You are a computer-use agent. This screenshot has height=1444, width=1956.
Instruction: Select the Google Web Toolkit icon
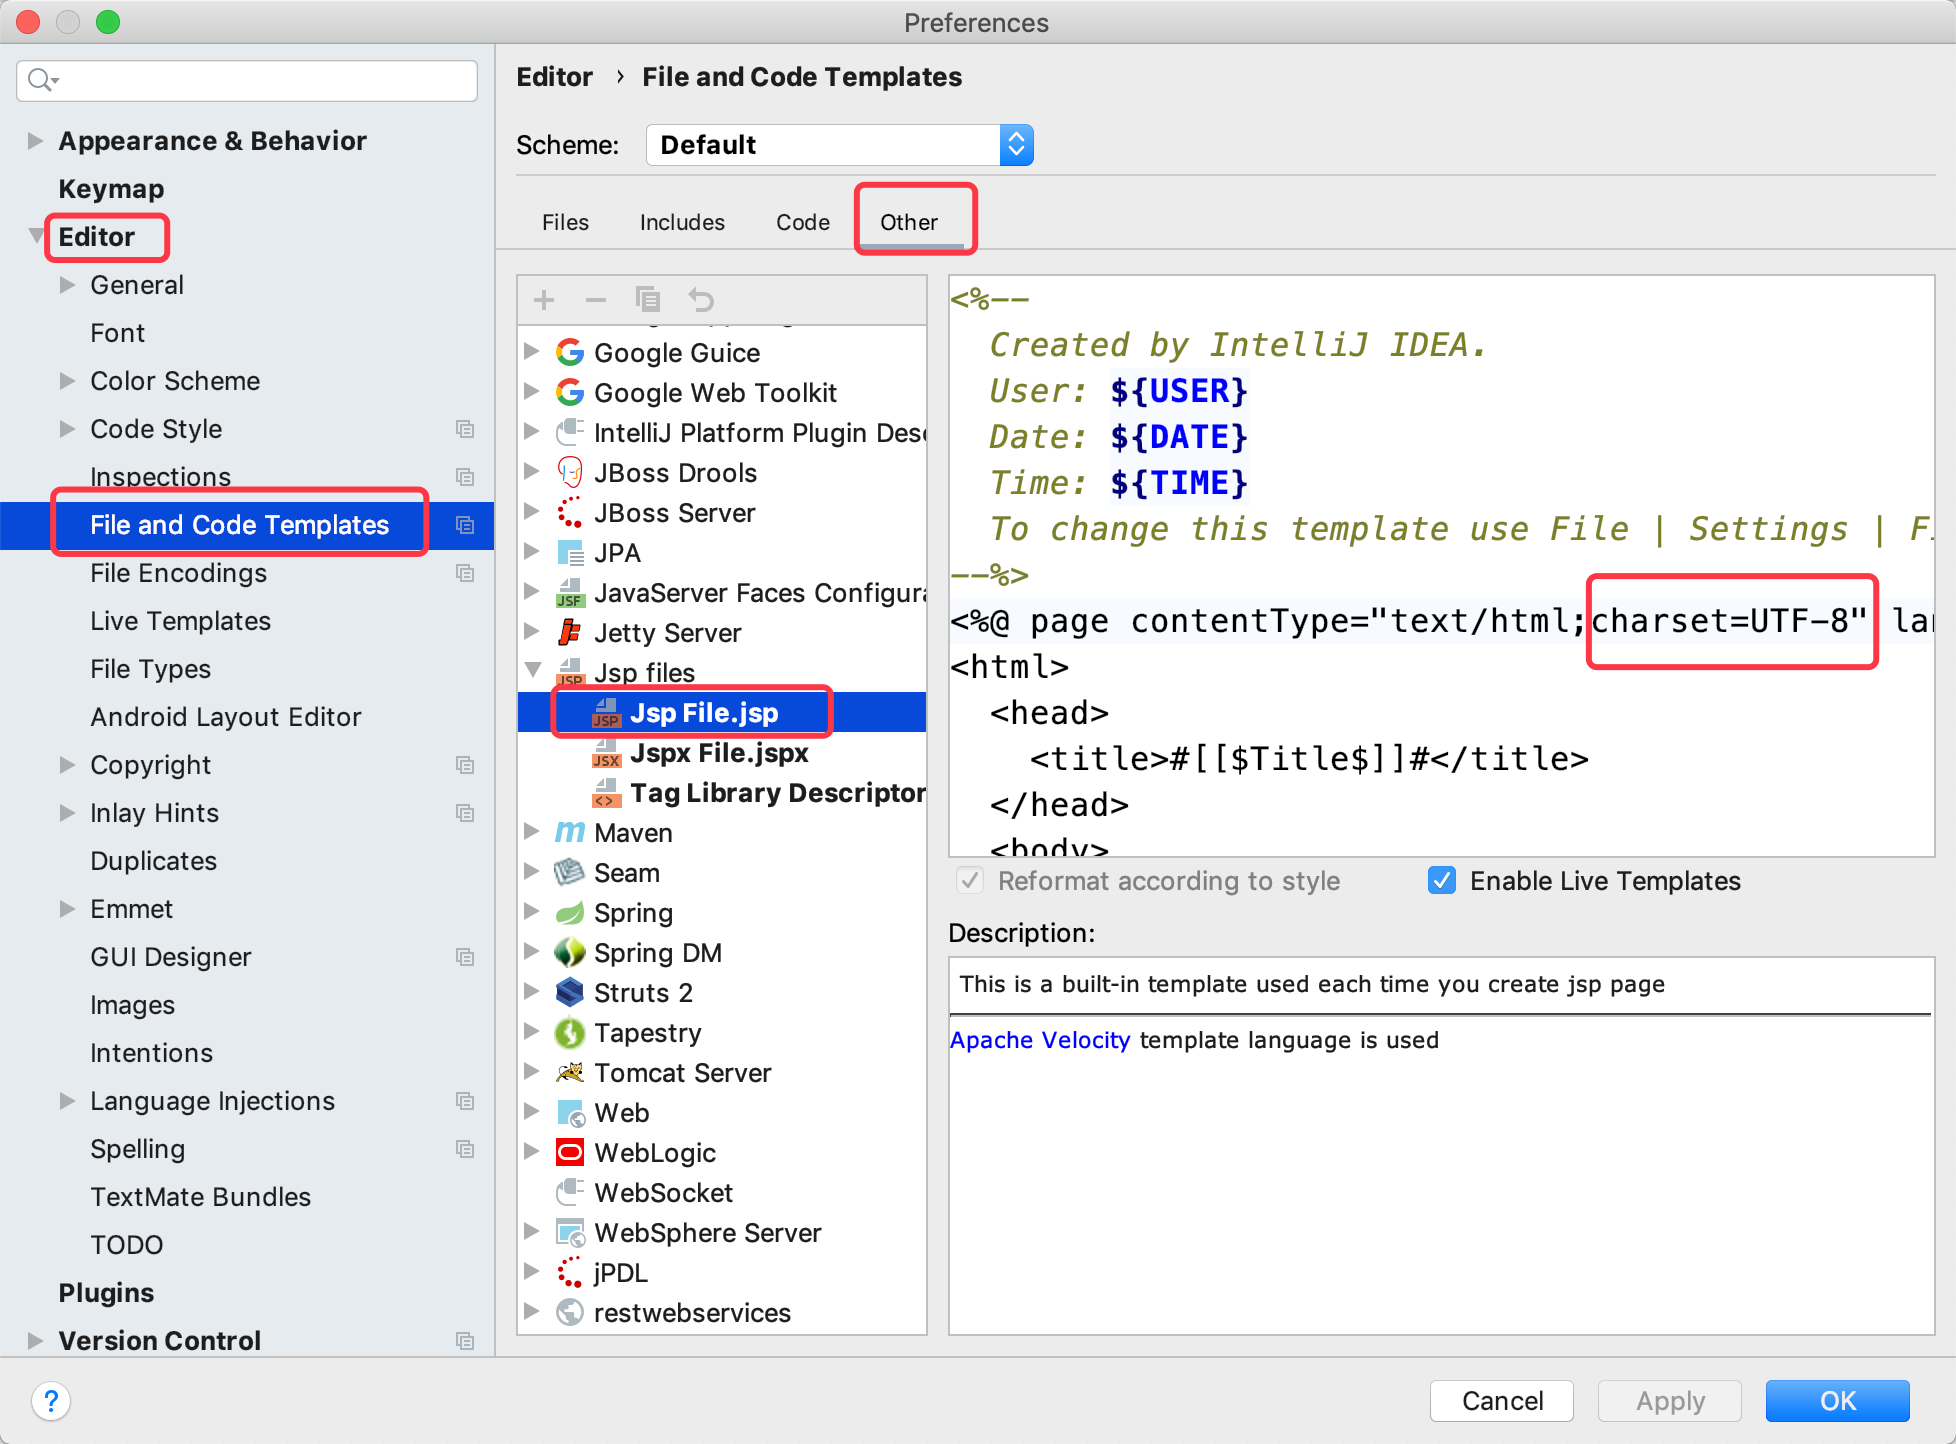click(570, 392)
